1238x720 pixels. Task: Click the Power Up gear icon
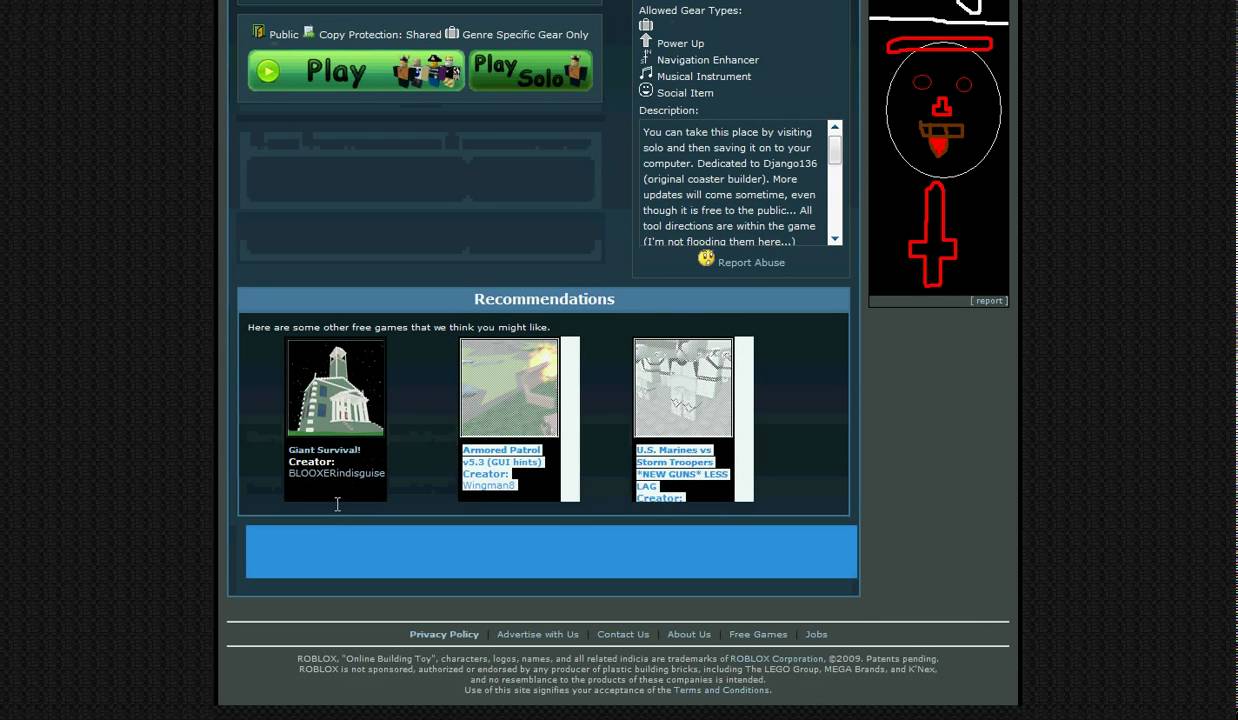646,41
